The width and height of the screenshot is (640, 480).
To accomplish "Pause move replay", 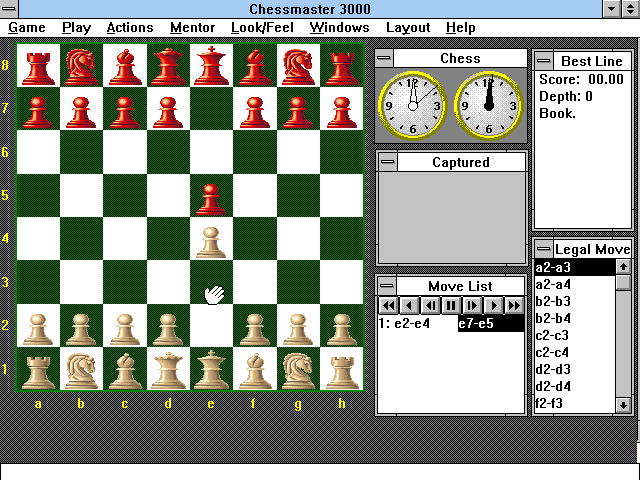I will coord(451,305).
